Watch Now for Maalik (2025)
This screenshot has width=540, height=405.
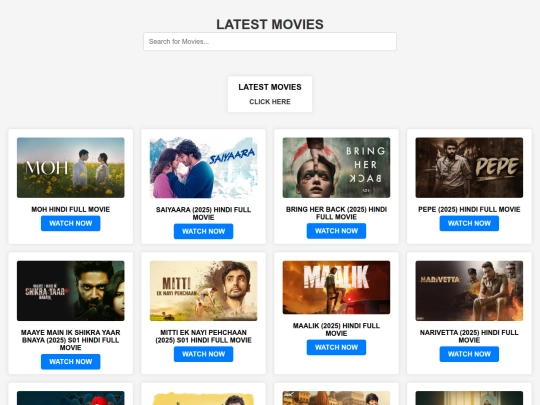coord(336,347)
